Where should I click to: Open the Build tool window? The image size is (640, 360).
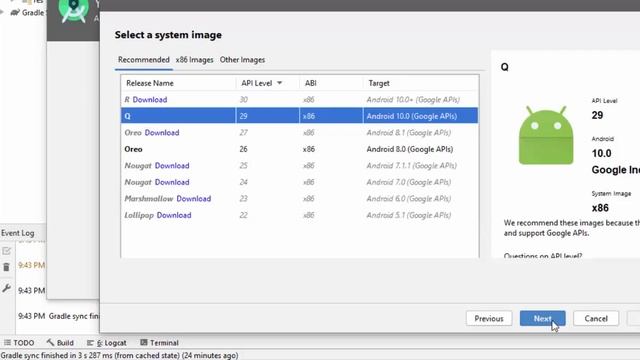[x=60, y=343]
